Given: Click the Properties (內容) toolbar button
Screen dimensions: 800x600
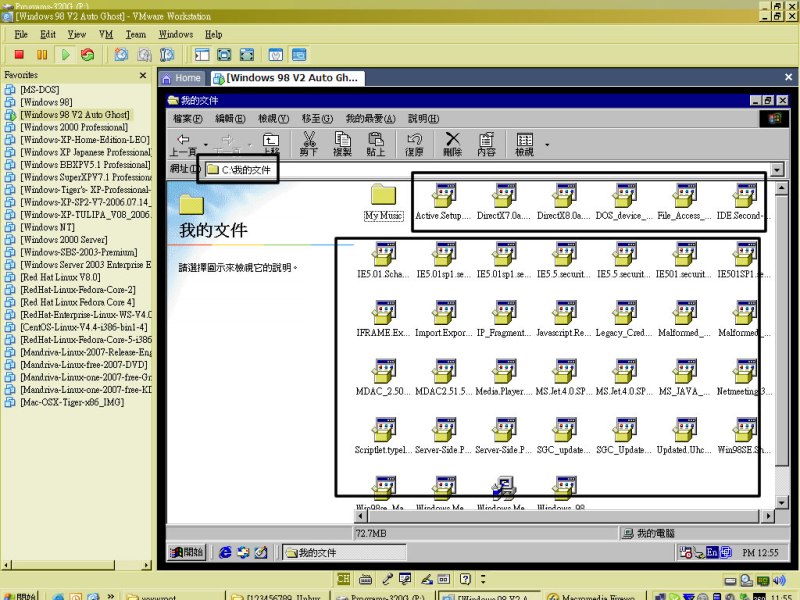Looking at the screenshot, I should [486, 144].
